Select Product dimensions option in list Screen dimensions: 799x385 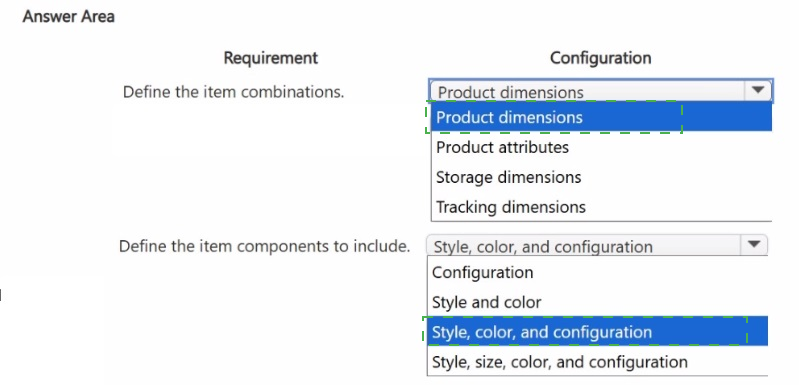pyautogui.click(x=601, y=117)
